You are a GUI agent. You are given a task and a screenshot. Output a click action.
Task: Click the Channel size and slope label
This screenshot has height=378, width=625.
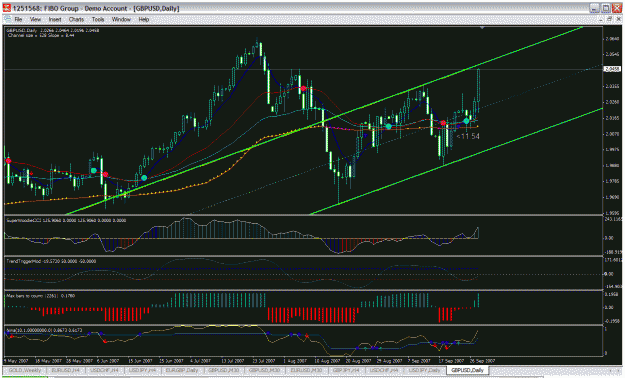coord(41,35)
